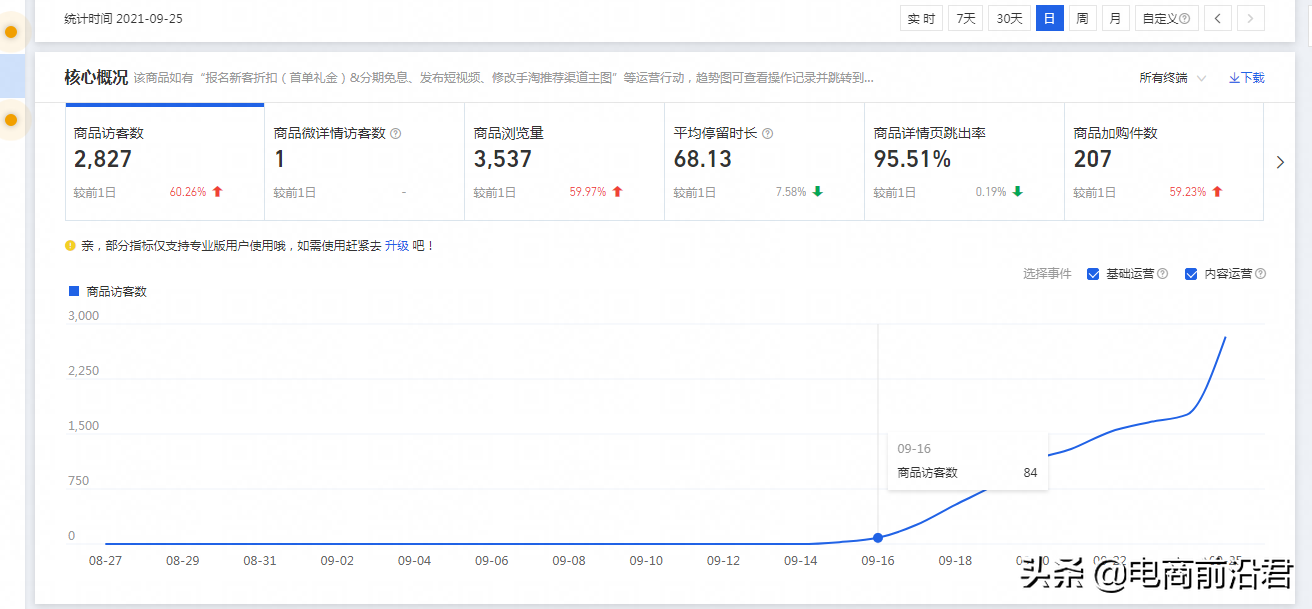
Task: Select the 商品详情页跳出率 metric card
Action: coord(965,162)
